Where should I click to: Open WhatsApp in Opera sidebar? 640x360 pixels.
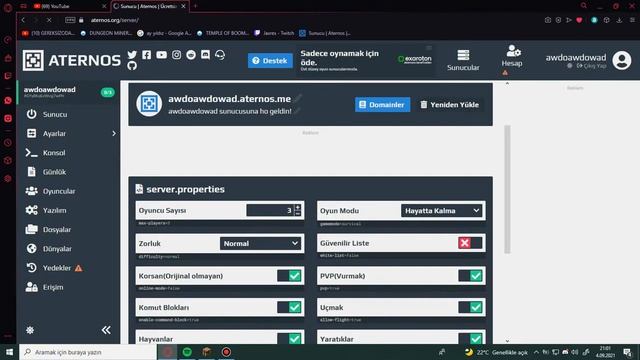[8, 100]
